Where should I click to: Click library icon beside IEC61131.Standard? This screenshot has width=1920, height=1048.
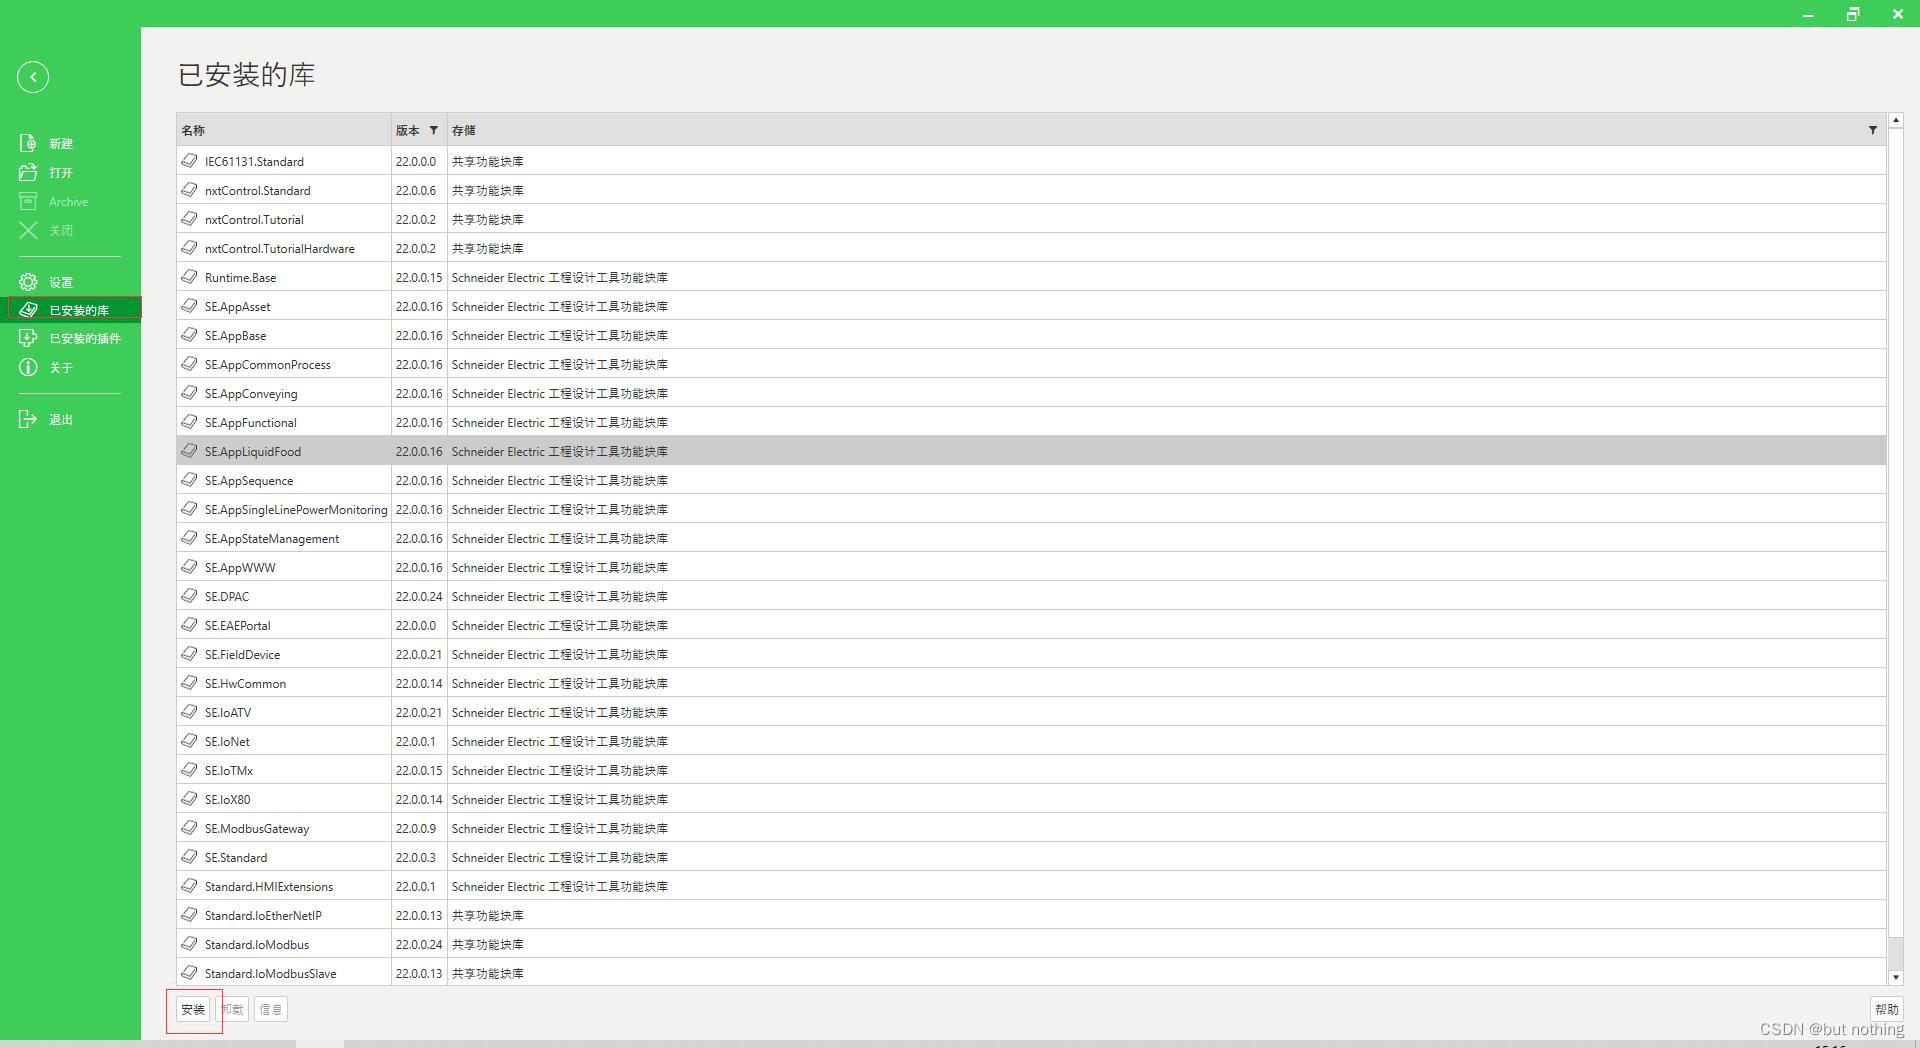click(x=189, y=160)
